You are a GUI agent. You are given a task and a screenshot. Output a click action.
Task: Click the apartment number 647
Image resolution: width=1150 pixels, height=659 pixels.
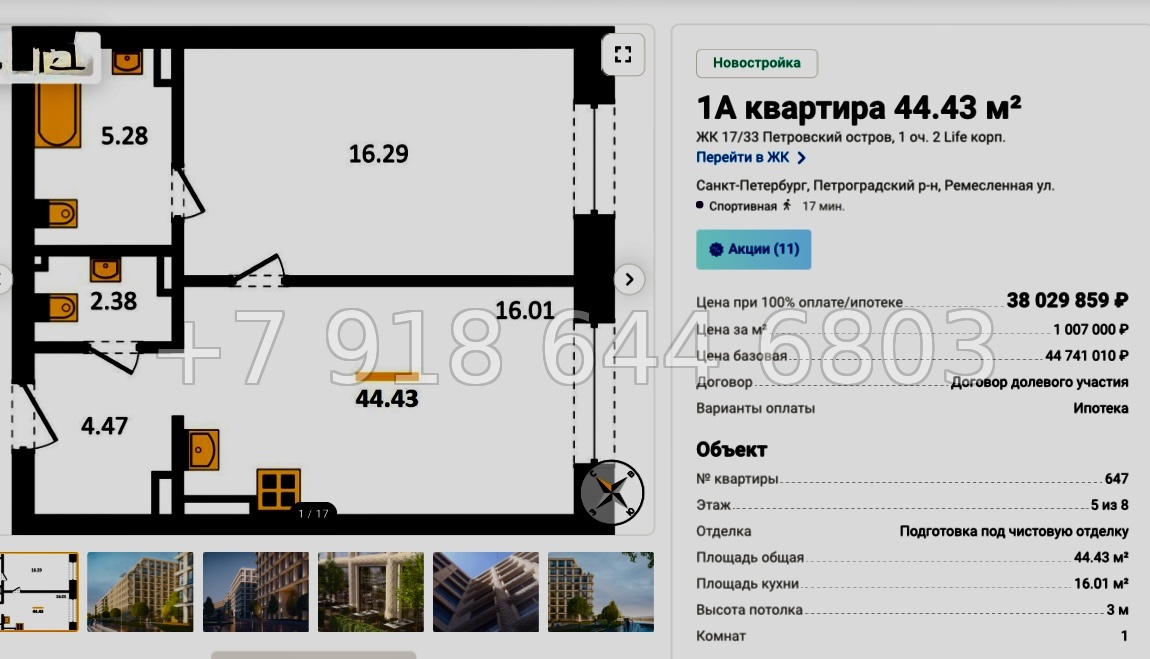[x=1116, y=479]
